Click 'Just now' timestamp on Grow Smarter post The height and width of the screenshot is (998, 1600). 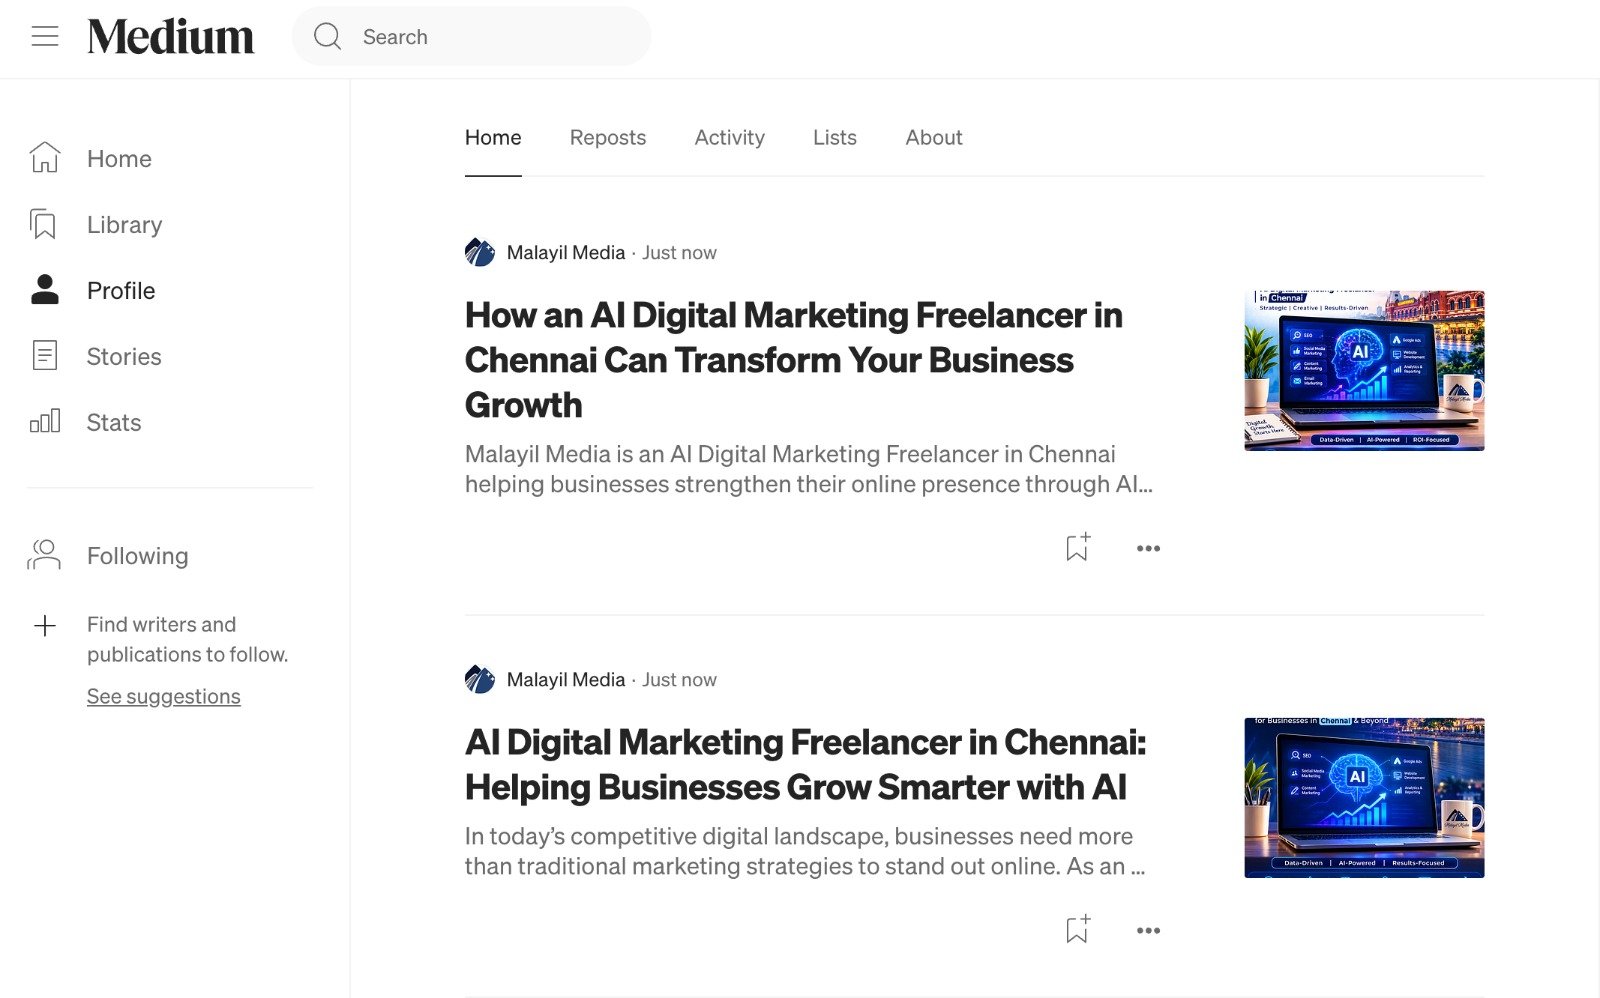point(679,680)
